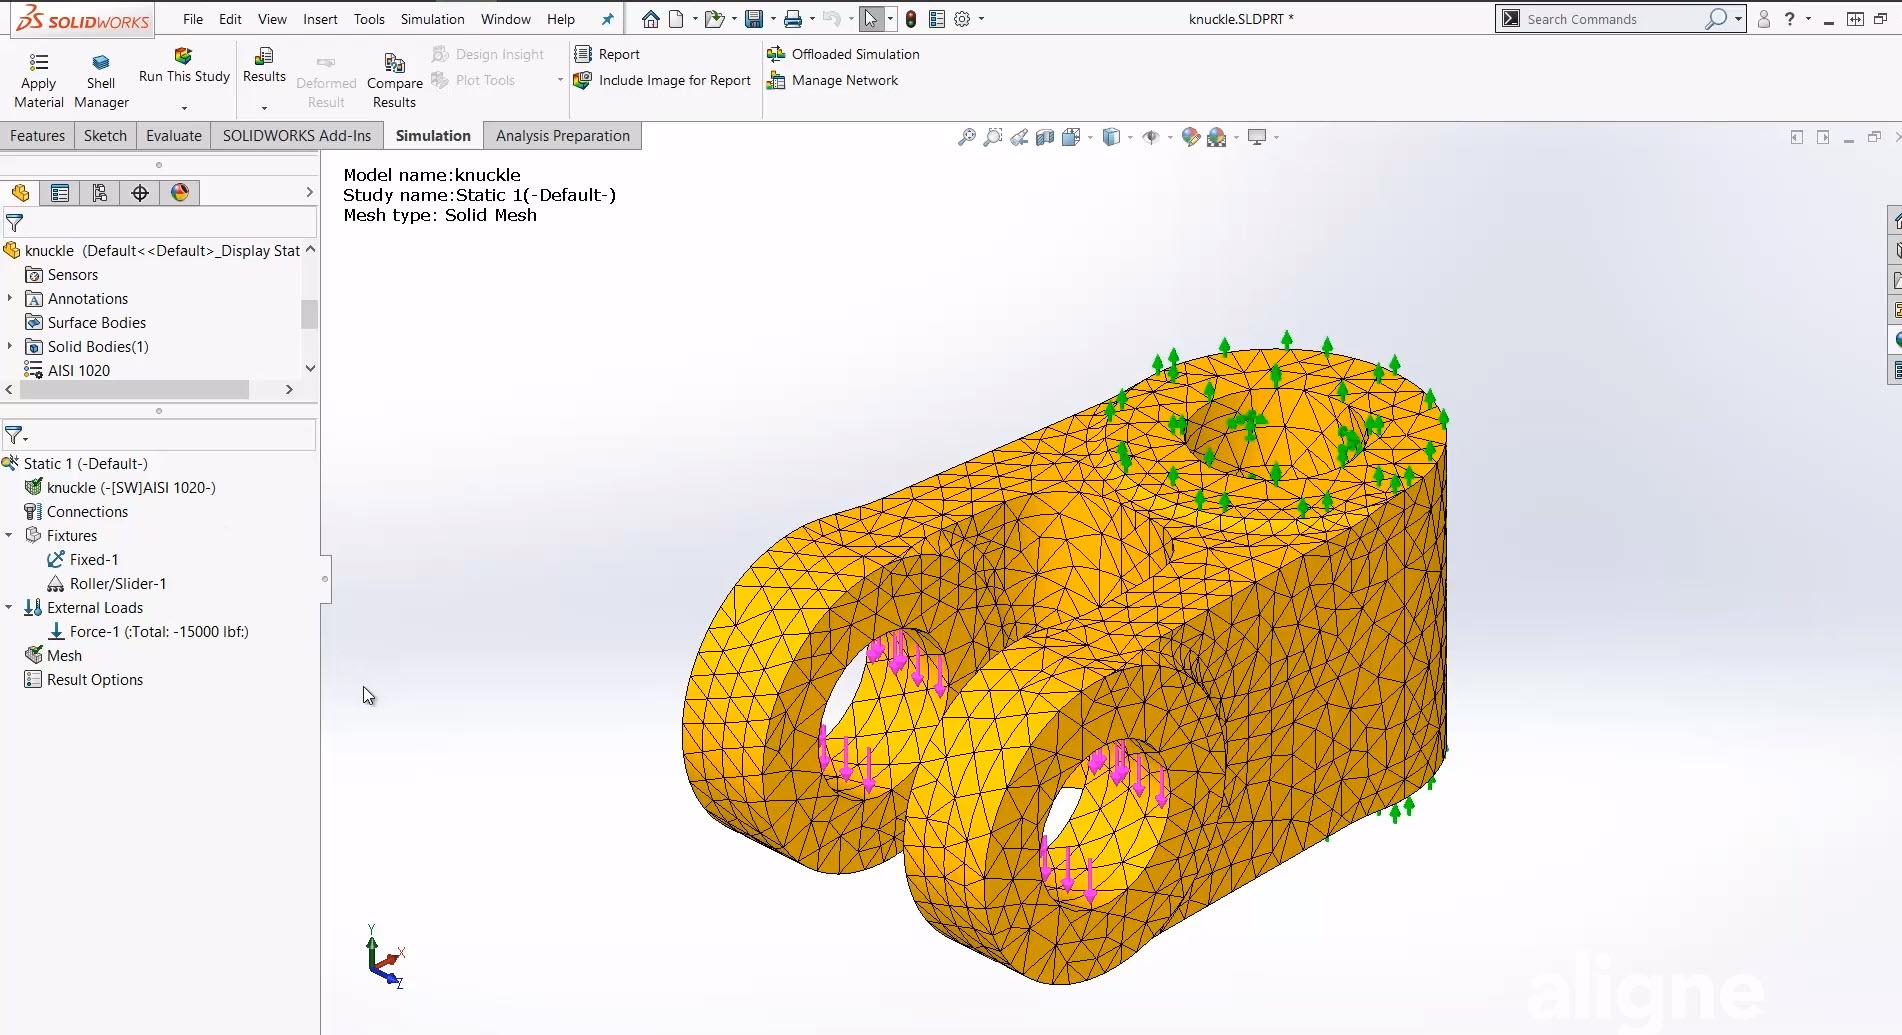Click the Run This Study icon
This screenshot has height=1035, width=1902.
(183, 57)
